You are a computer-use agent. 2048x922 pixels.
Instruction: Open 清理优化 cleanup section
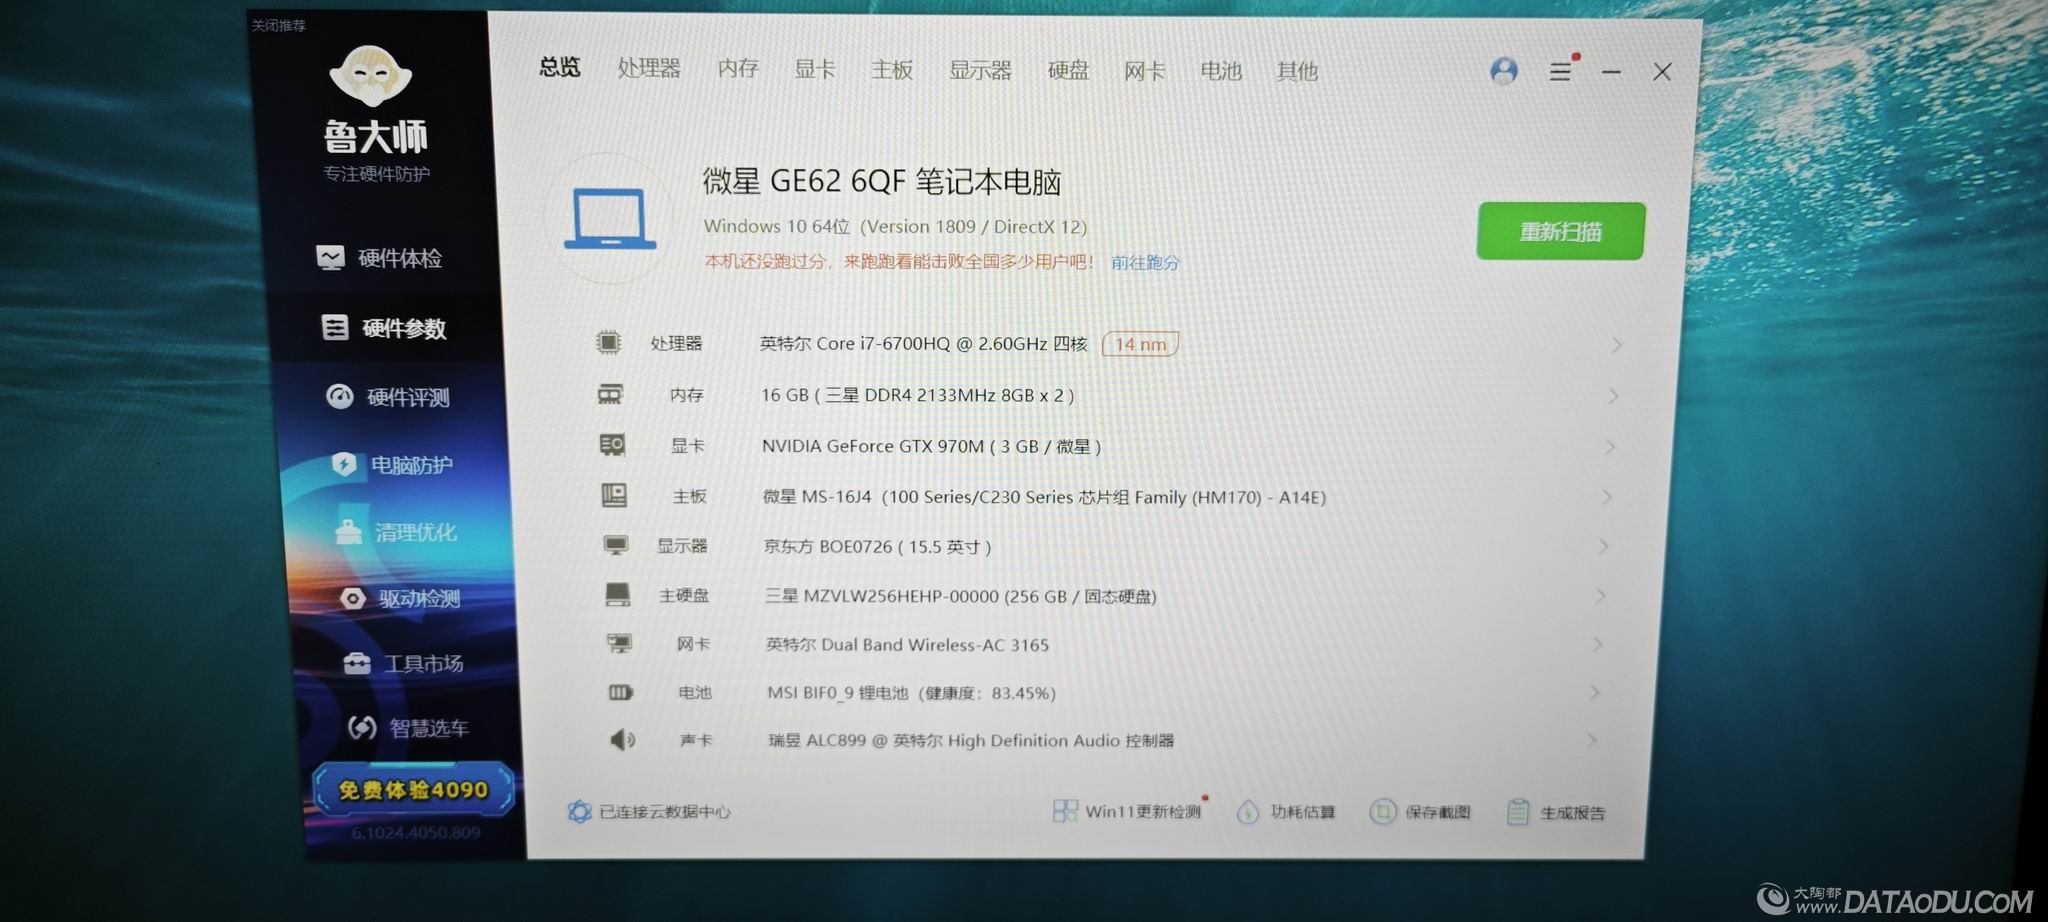[x=396, y=532]
